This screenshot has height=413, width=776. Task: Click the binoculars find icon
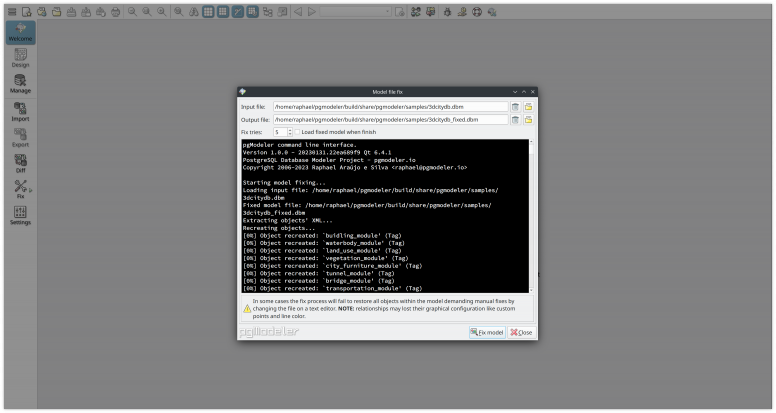(194, 12)
